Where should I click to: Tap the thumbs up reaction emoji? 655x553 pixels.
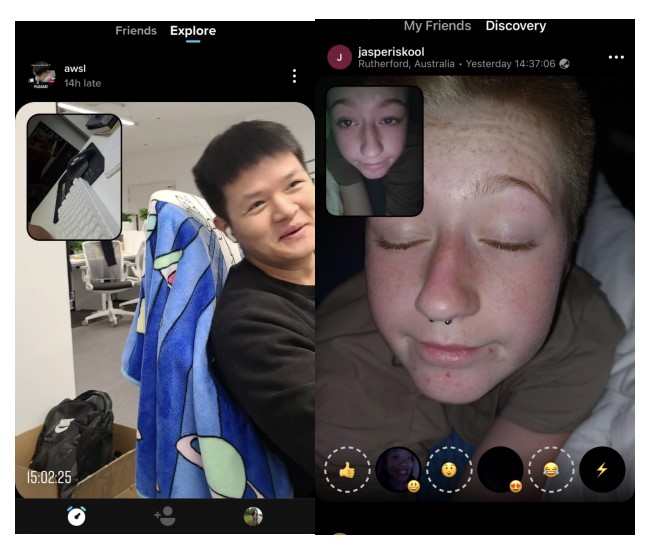pyautogui.click(x=347, y=470)
